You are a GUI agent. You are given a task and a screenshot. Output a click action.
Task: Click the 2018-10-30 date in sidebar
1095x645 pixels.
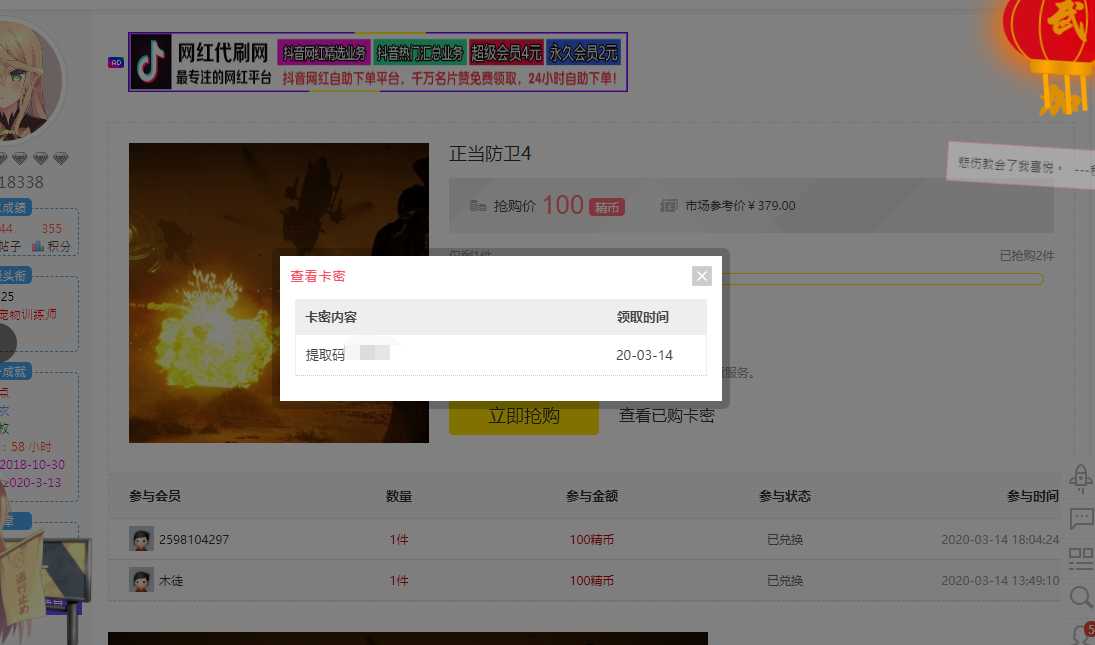[x=32, y=464]
